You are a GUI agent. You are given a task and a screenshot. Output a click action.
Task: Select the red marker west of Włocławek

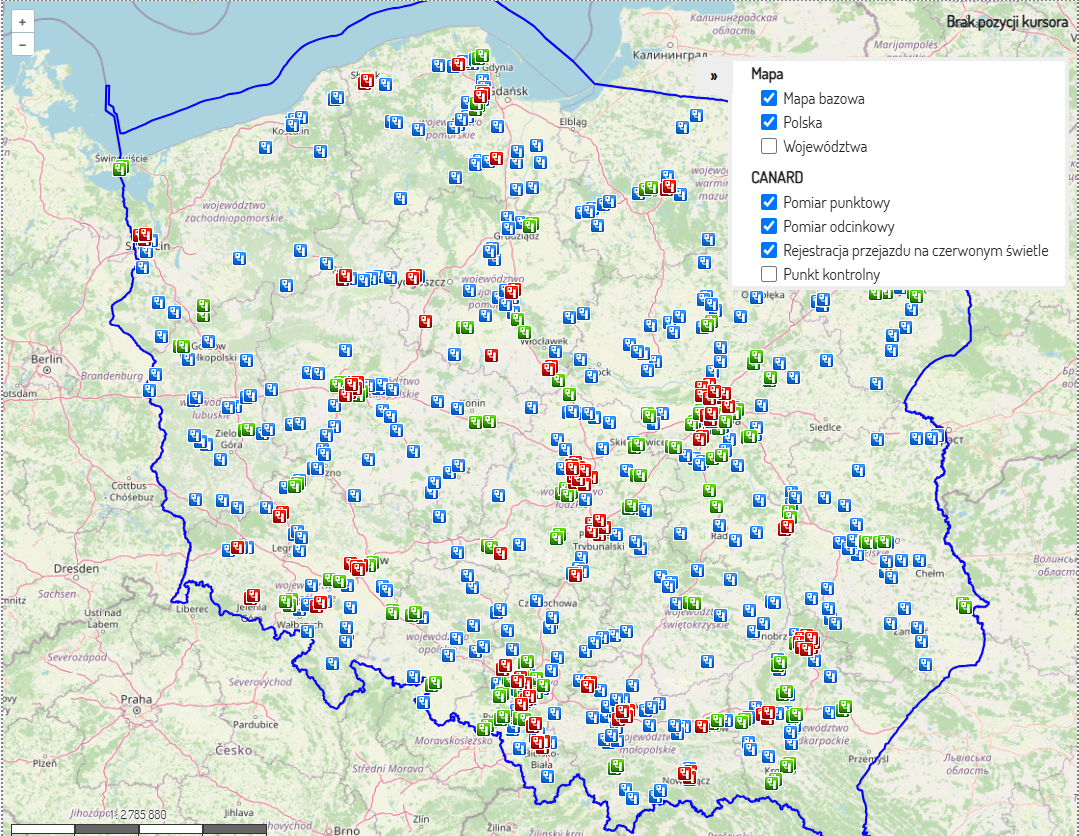(491, 355)
